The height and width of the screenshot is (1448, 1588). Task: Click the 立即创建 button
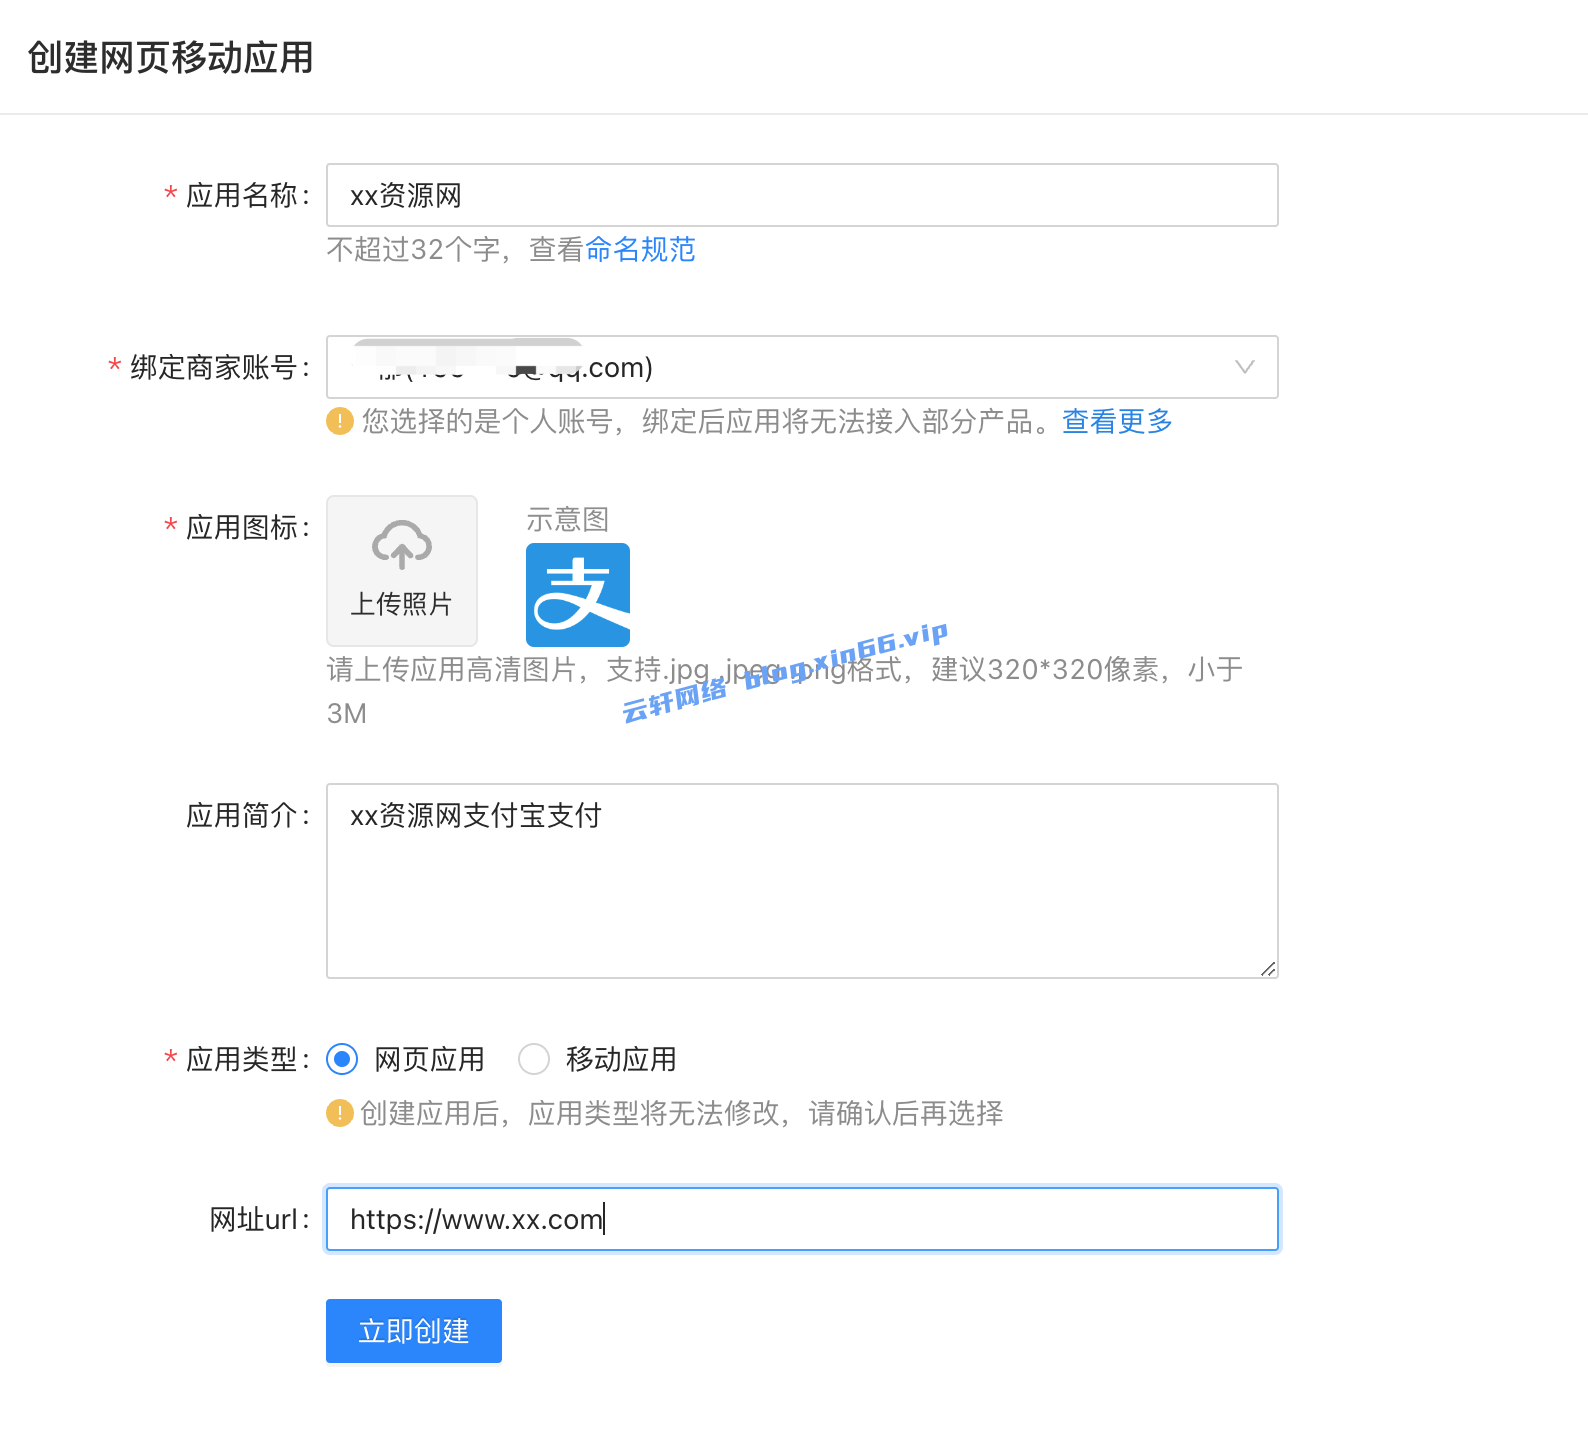[x=414, y=1331]
